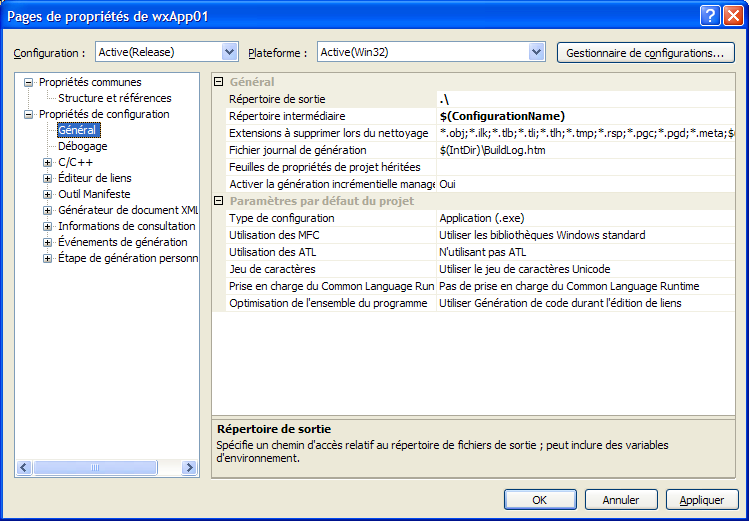Select Informations de consultation tree label
Image resolution: width=749 pixels, height=521 pixels.
[x=127, y=226]
